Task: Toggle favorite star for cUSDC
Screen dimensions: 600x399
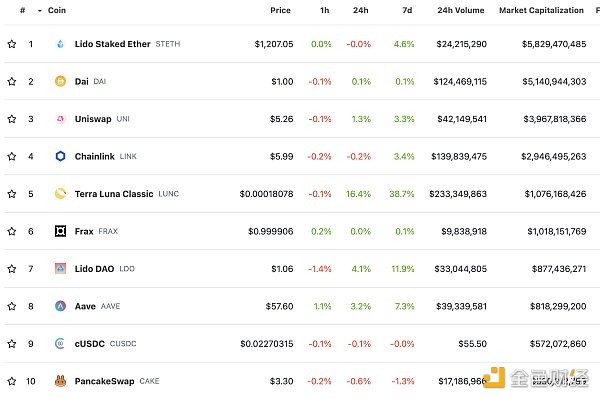Action: (x=12, y=344)
